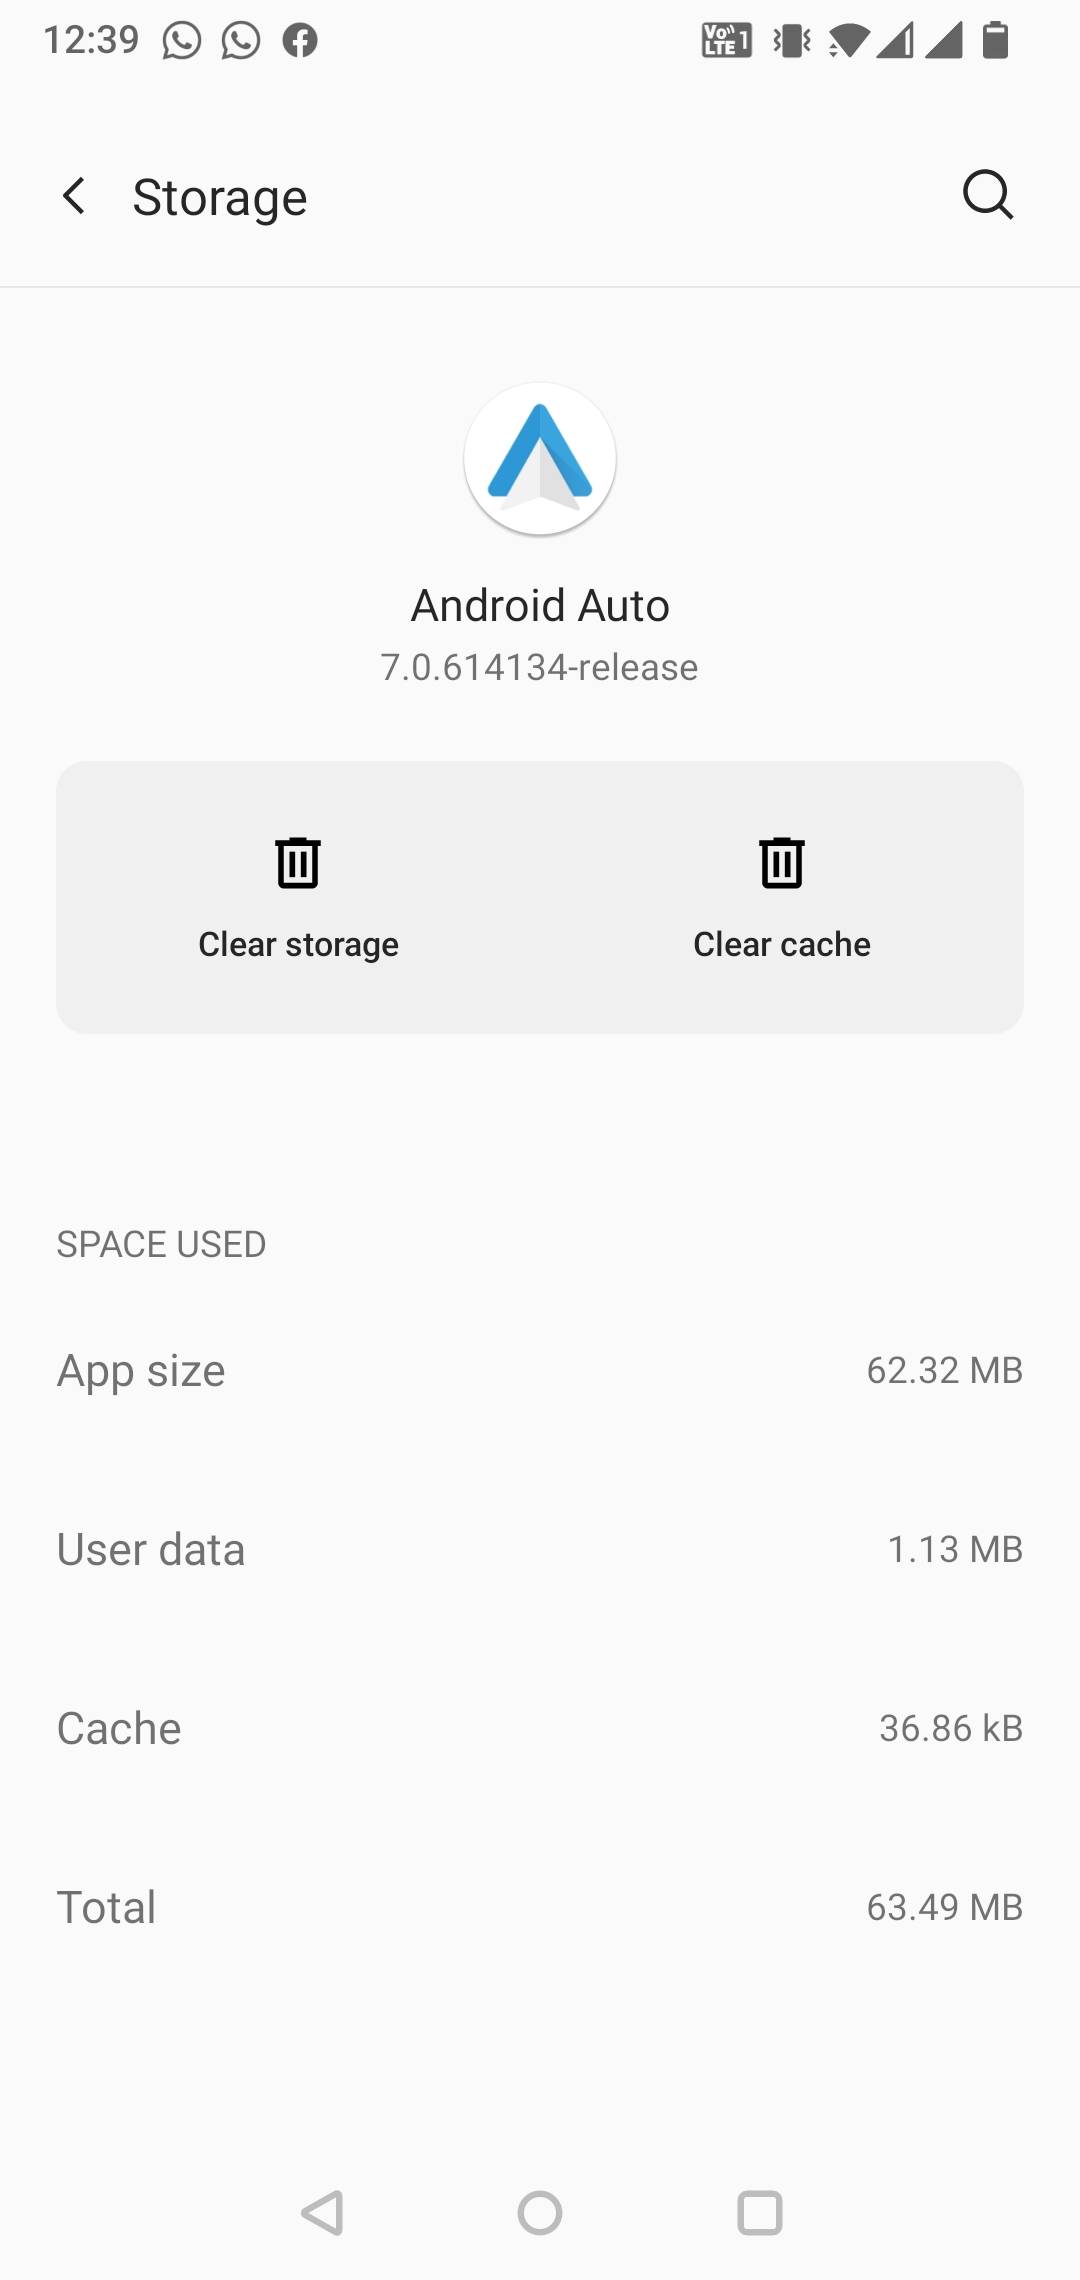Tap the vibrate mode status icon

pos(792,41)
